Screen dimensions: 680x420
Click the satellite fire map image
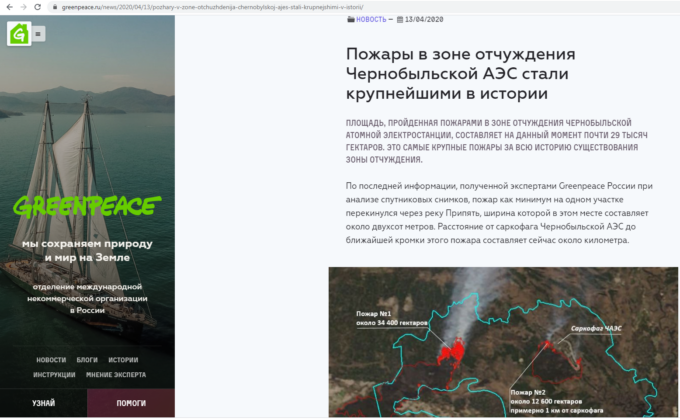(503, 342)
